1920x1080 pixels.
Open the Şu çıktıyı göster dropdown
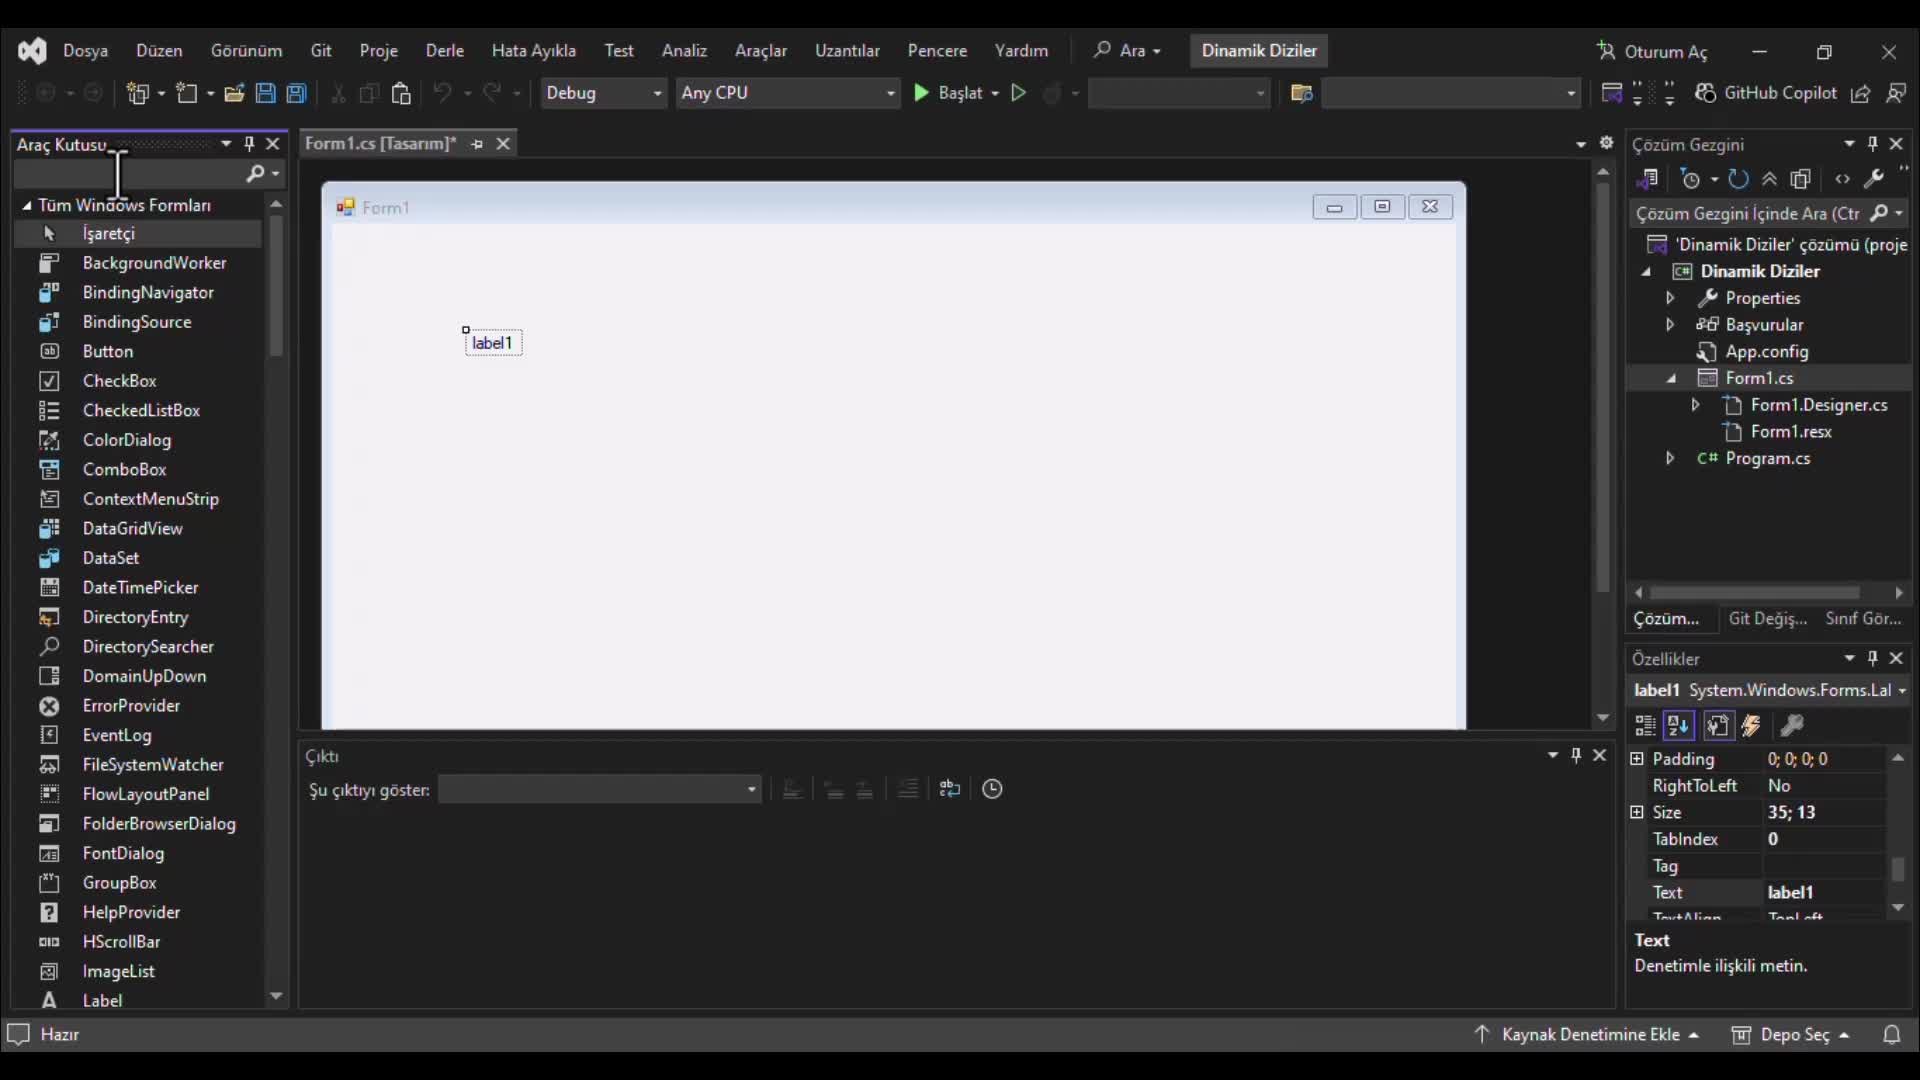pyautogui.click(x=600, y=790)
